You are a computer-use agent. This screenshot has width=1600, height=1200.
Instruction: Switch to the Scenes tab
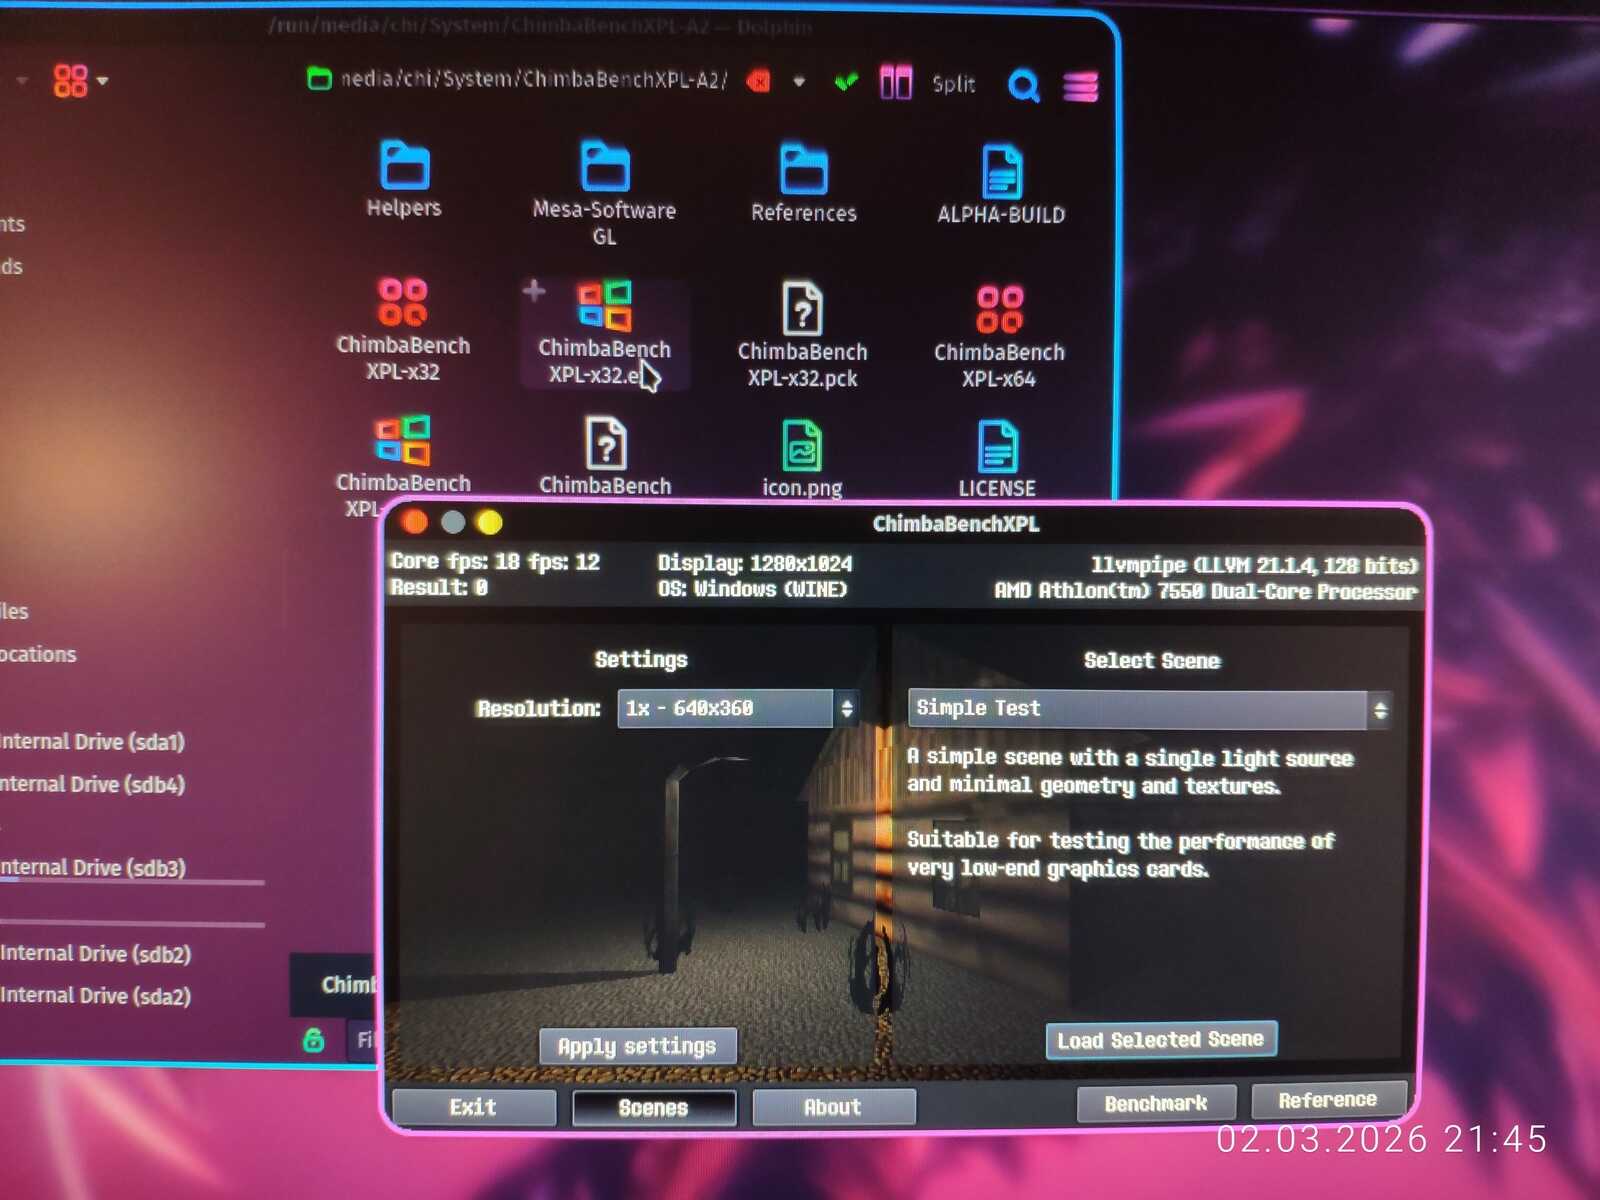tap(653, 1107)
